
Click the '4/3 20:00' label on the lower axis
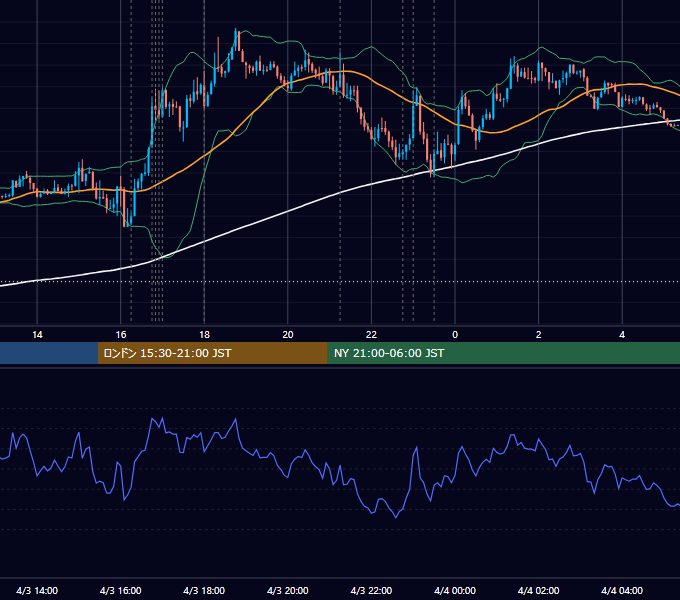288,590
